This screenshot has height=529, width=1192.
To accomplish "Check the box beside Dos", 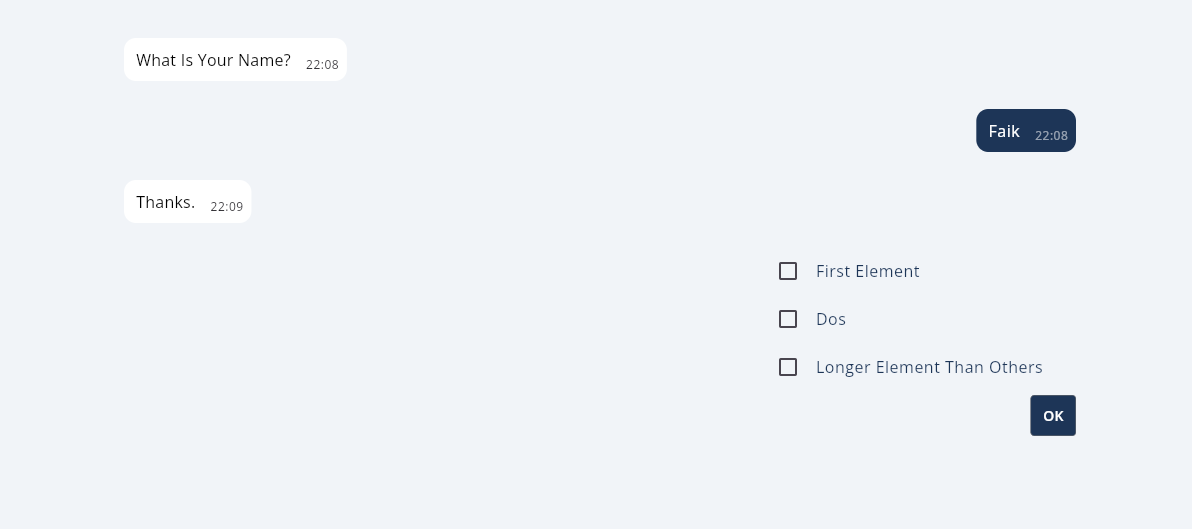I will (788, 319).
